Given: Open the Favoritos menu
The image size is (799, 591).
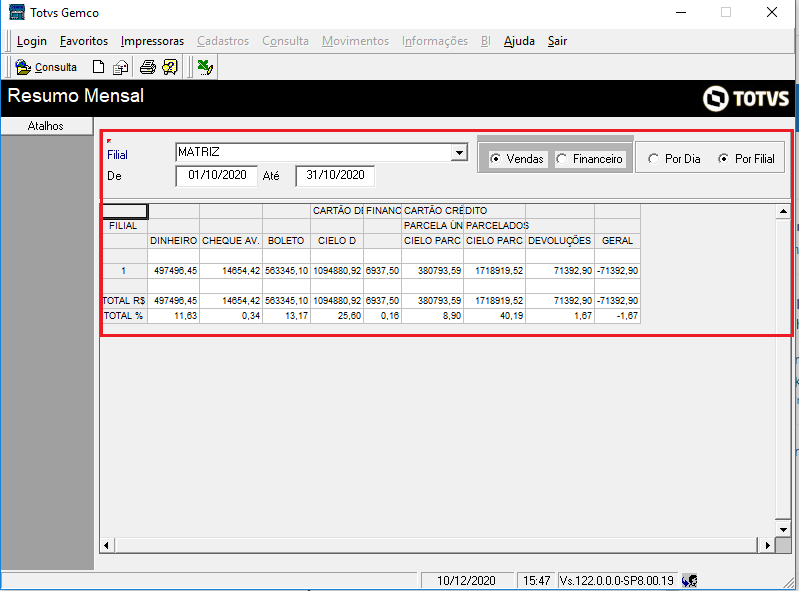Looking at the screenshot, I should tap(84, 41).
